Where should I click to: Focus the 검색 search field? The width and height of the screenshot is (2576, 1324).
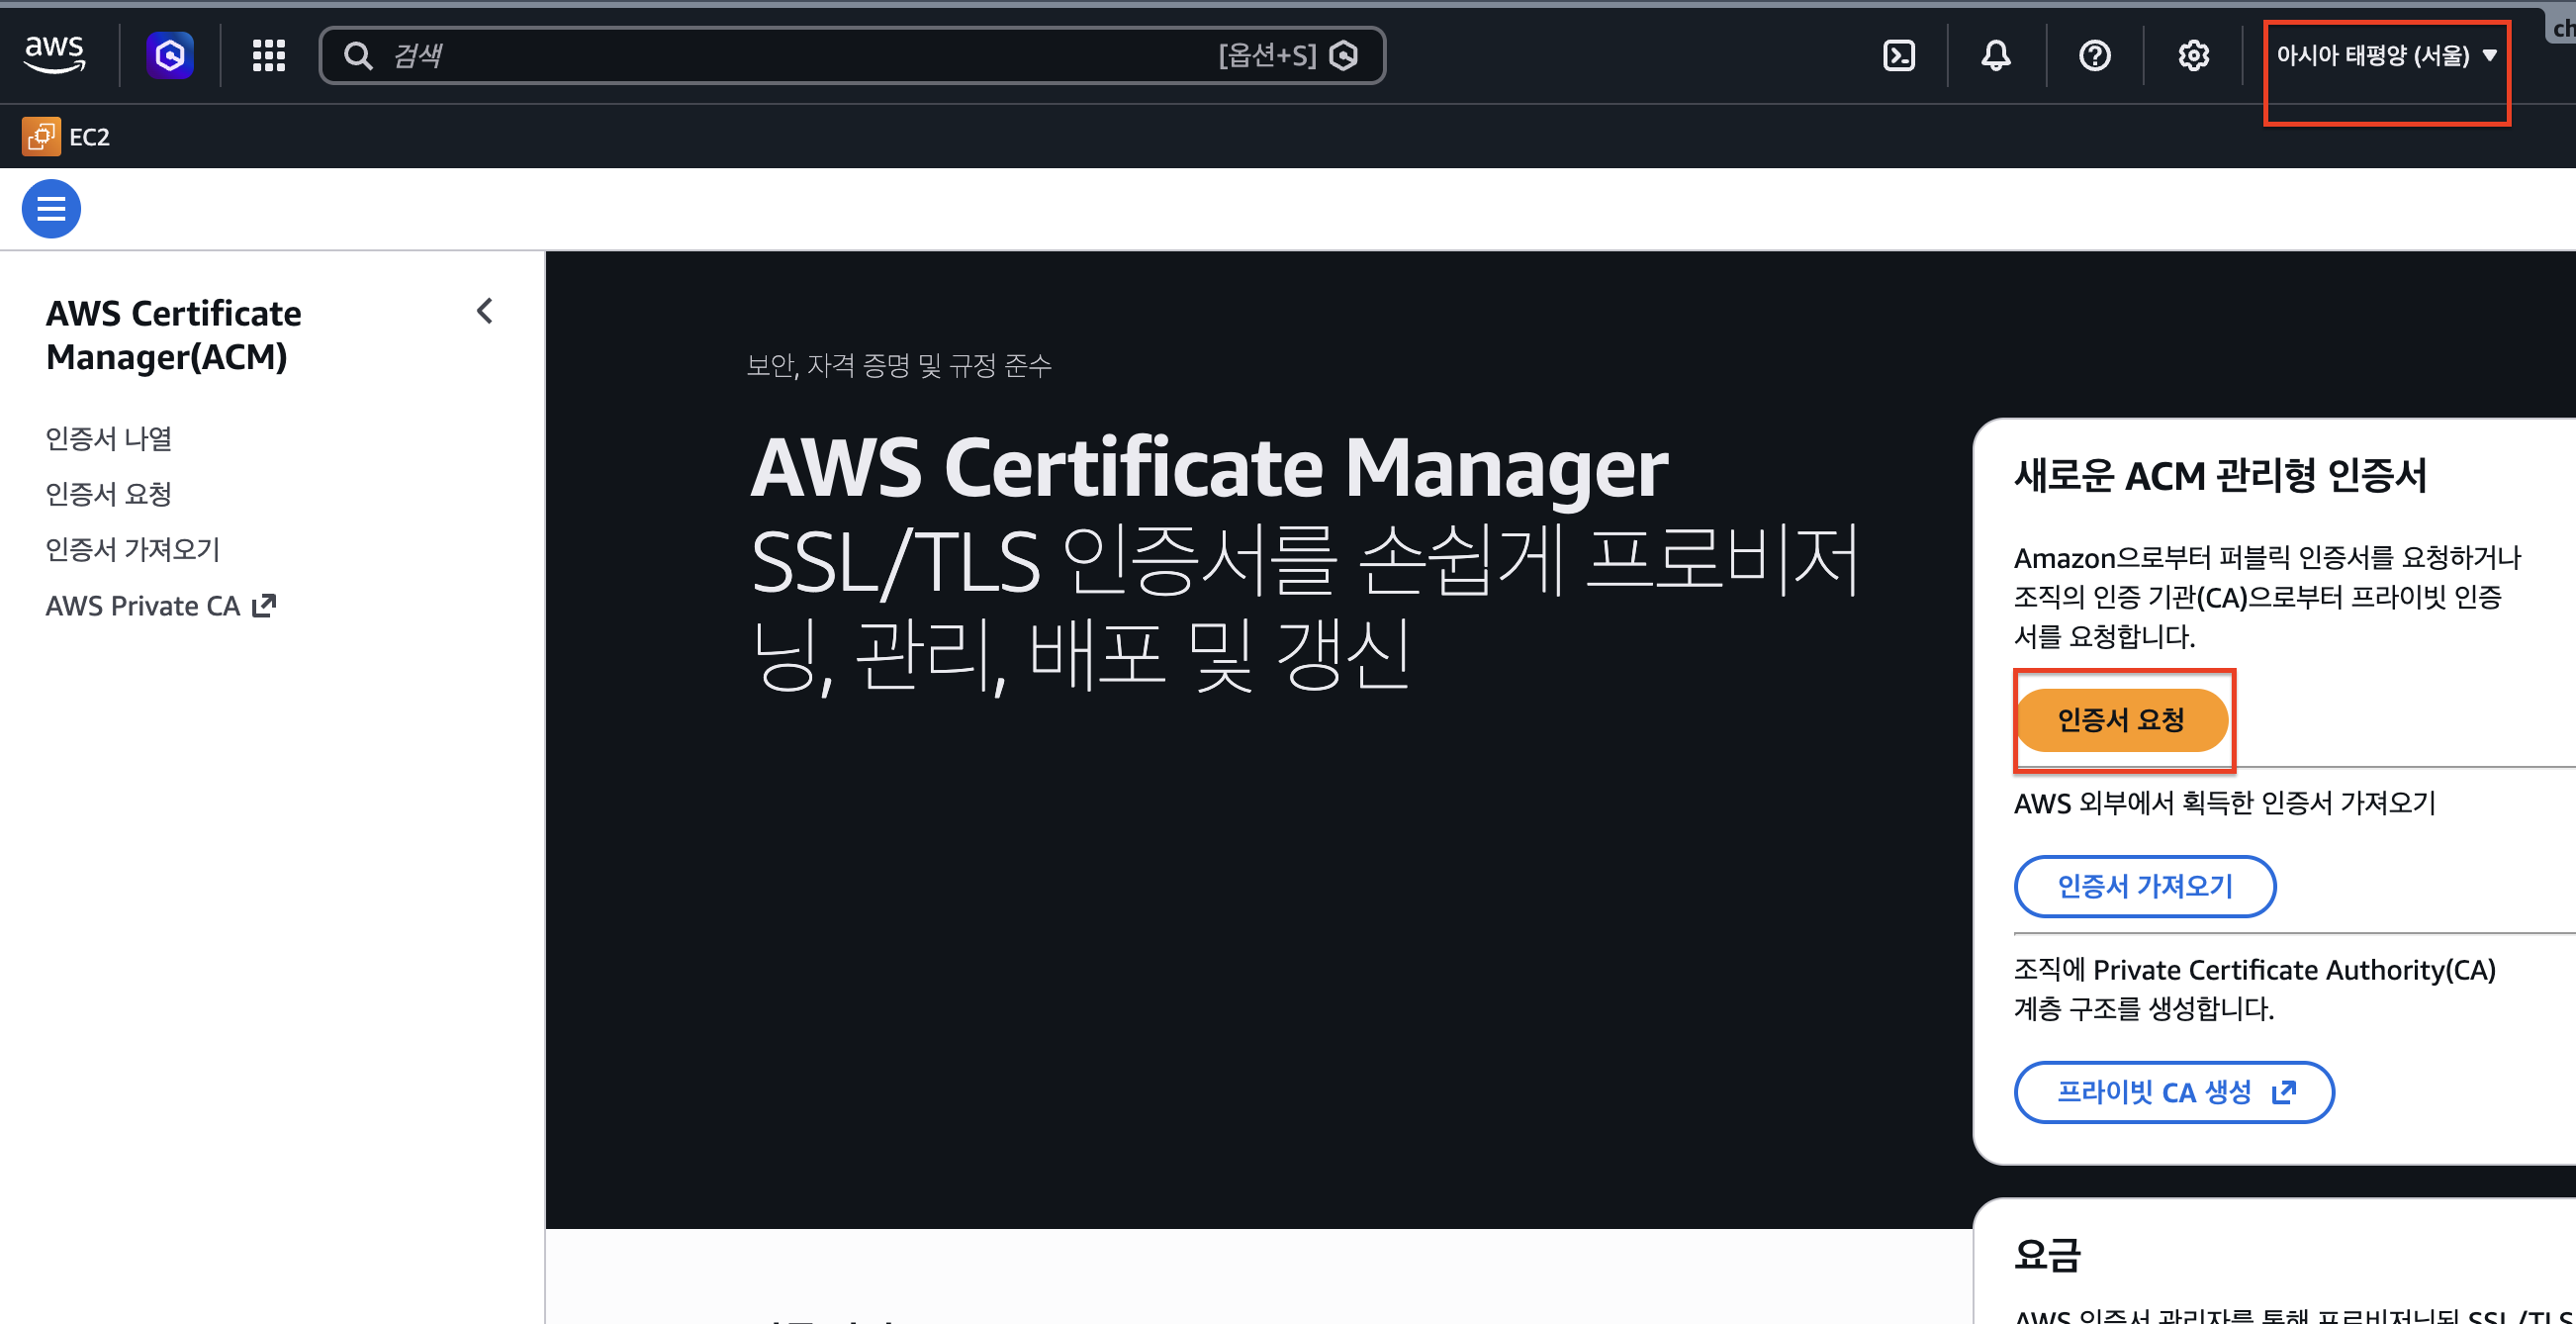tap(852, 55)
